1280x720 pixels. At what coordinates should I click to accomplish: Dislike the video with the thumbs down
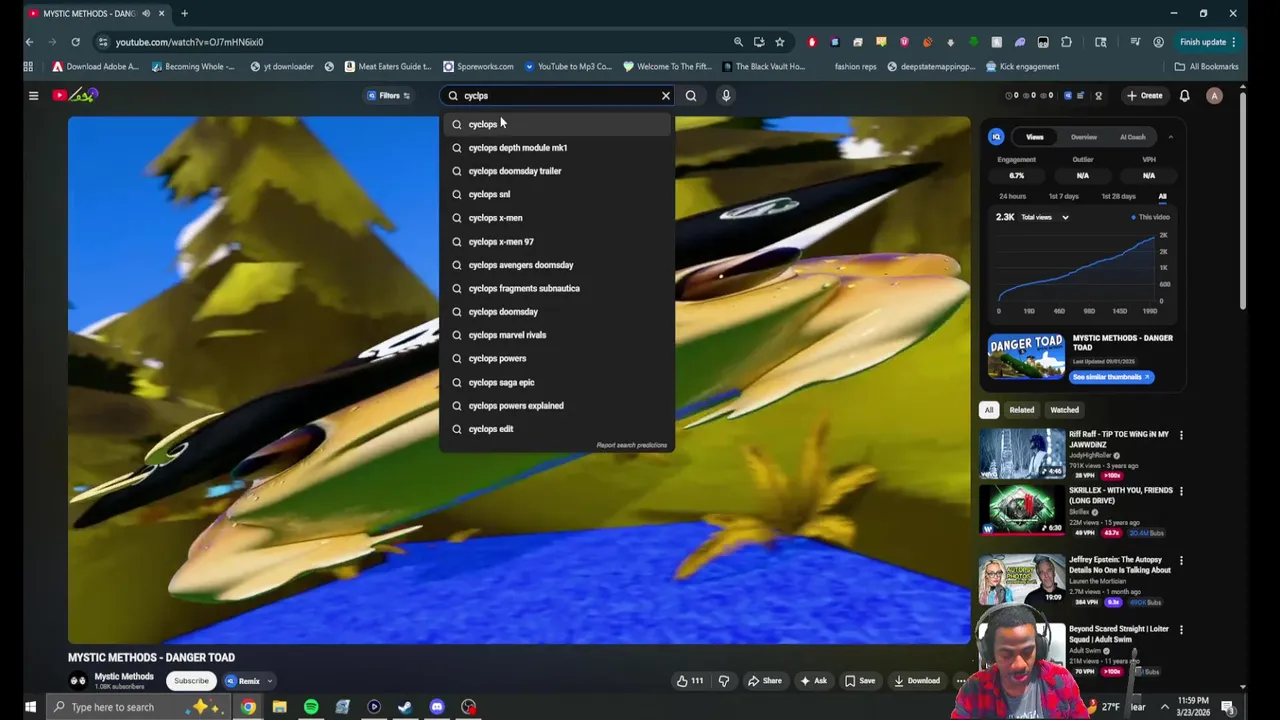pos(724,681)
